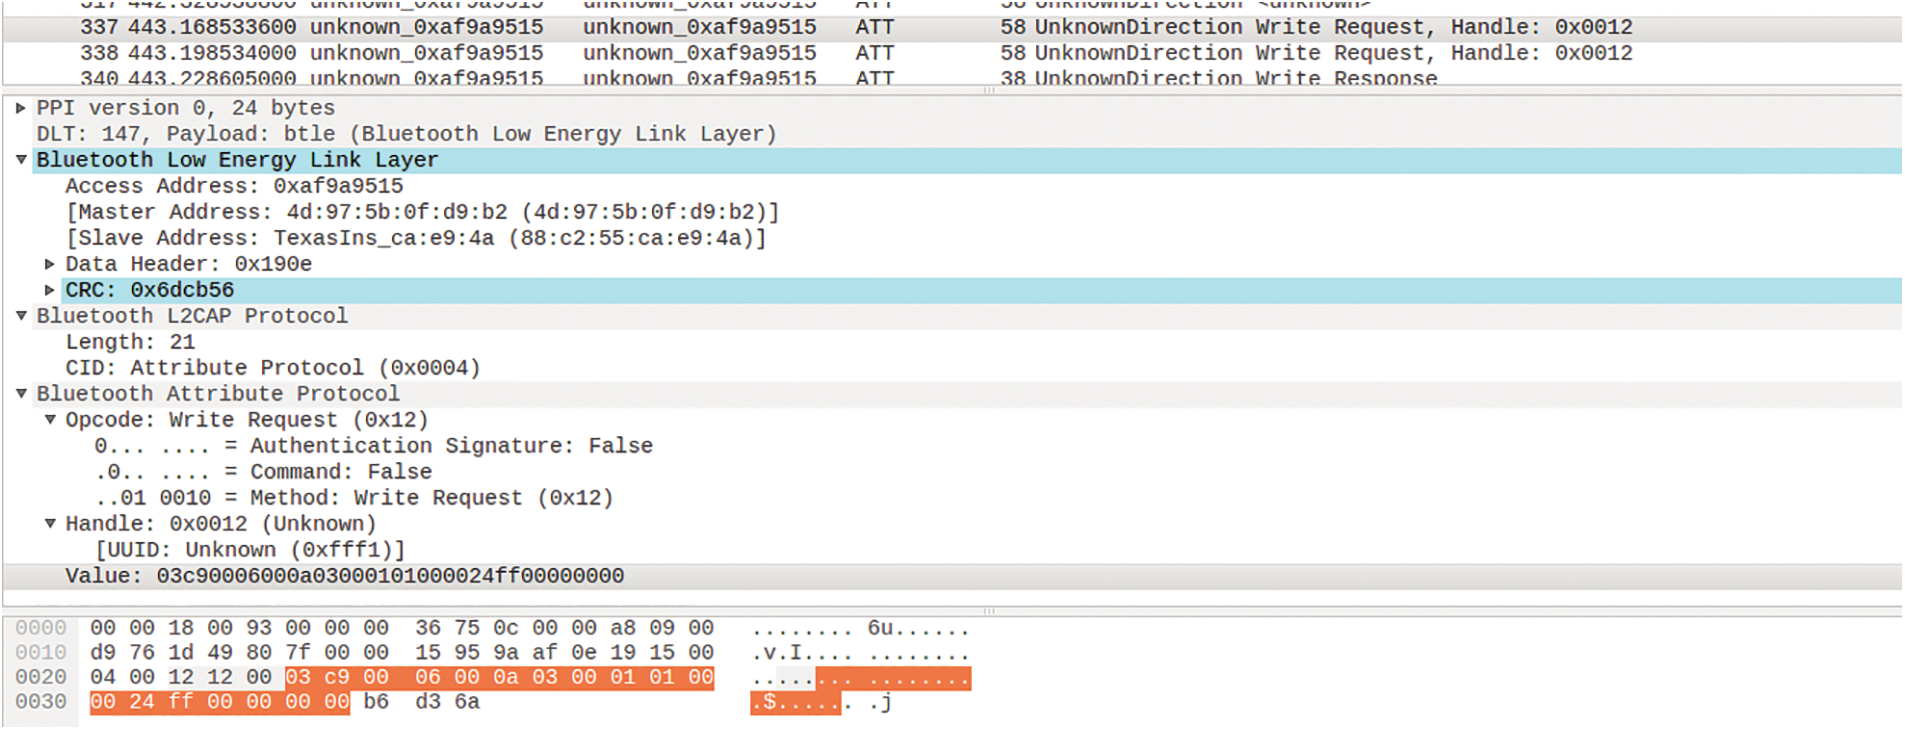
Task: Click highlighted hex bytes at offset 0030
Action: [x=219, y=702]
